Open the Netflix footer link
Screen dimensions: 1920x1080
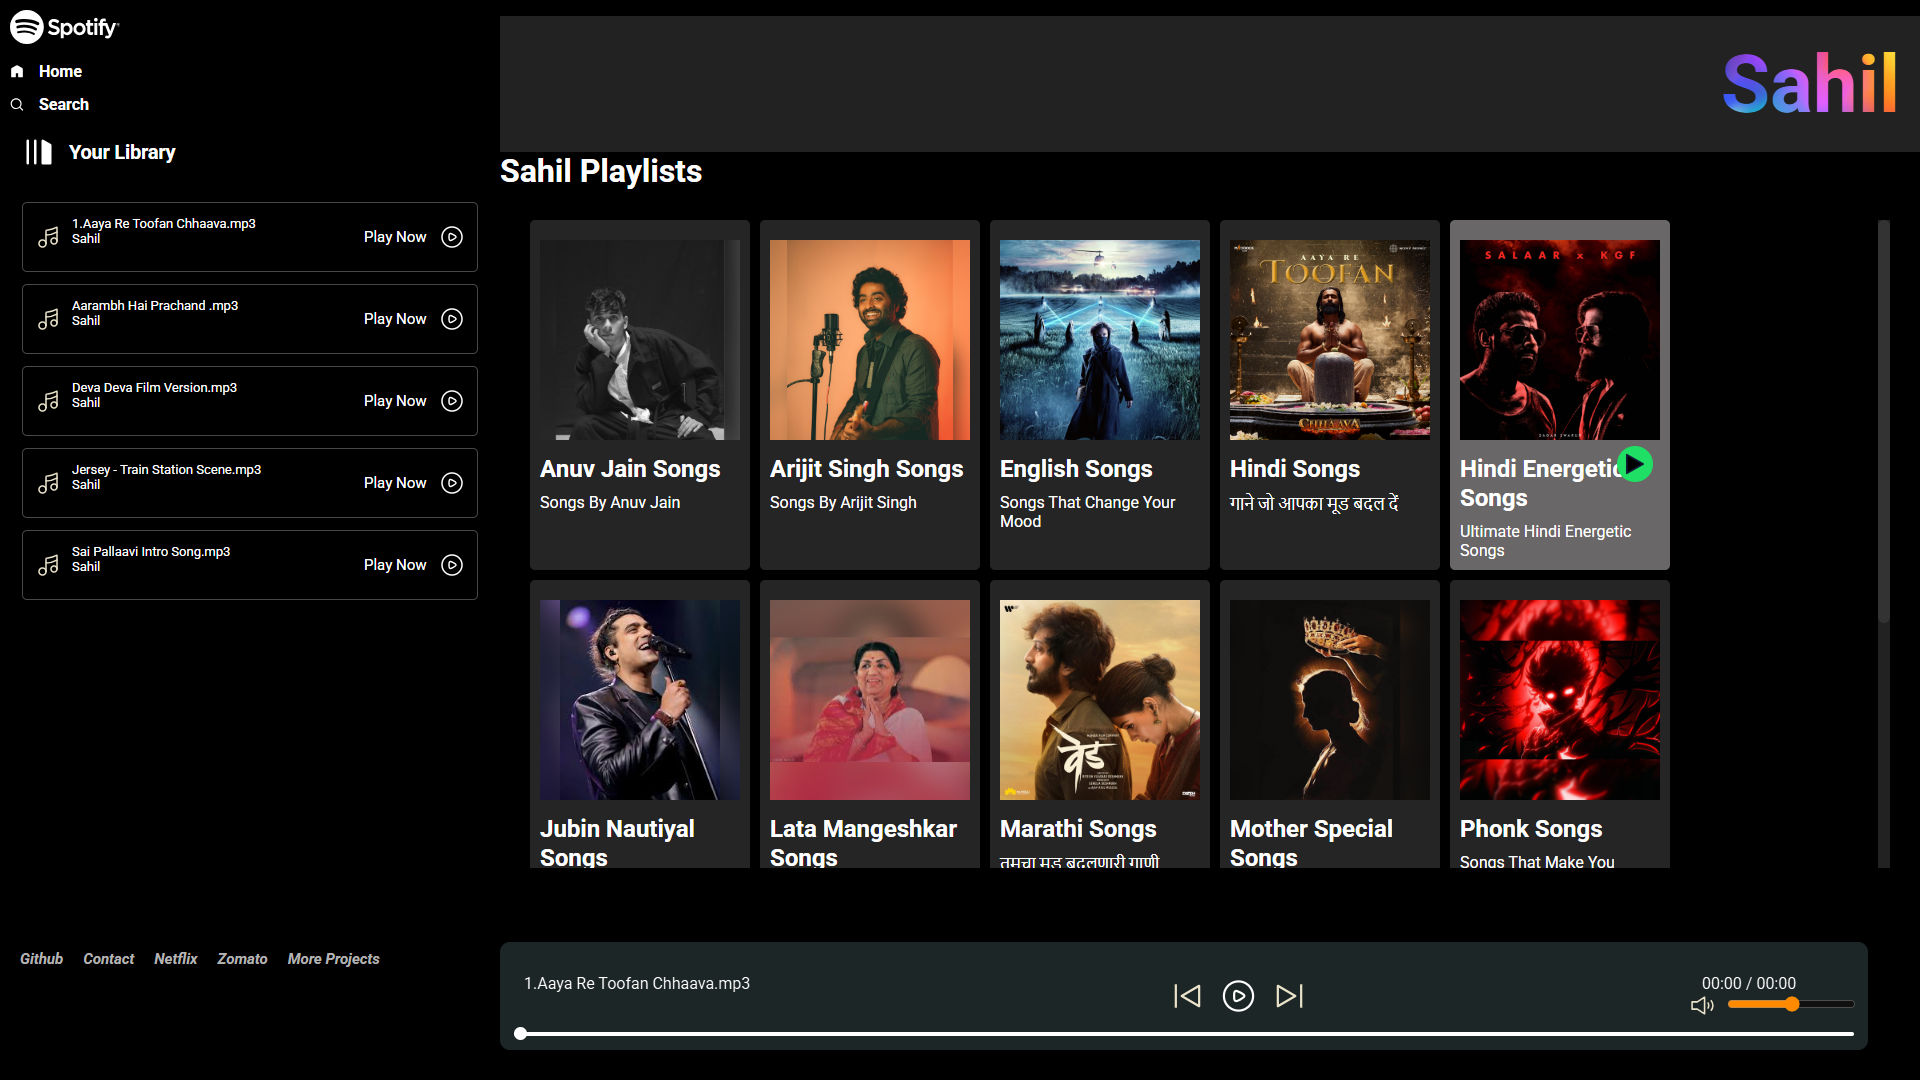pyautogui.click(x=175, y=958)
